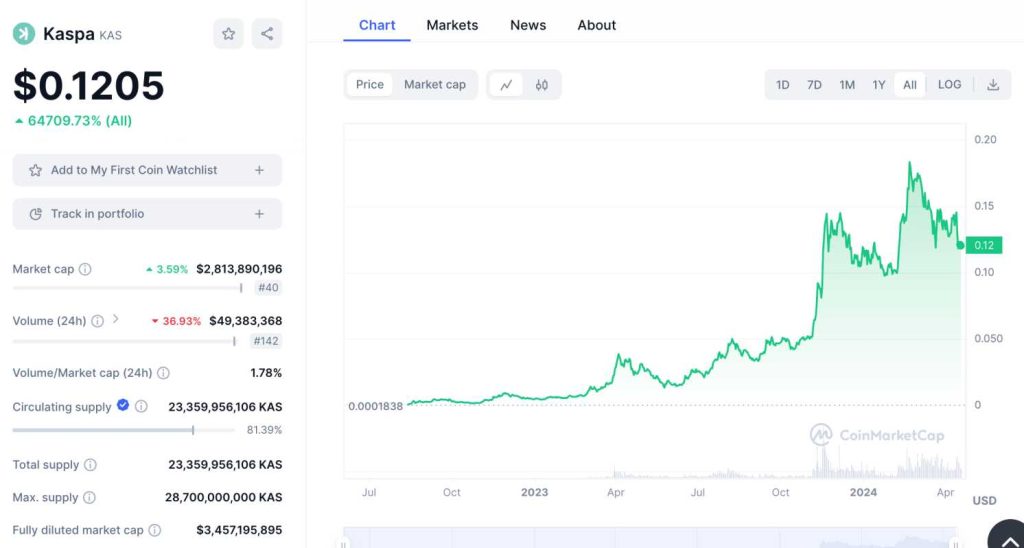Click the Volume rank bar
1024x548 pixels.
tap(124, 341)
